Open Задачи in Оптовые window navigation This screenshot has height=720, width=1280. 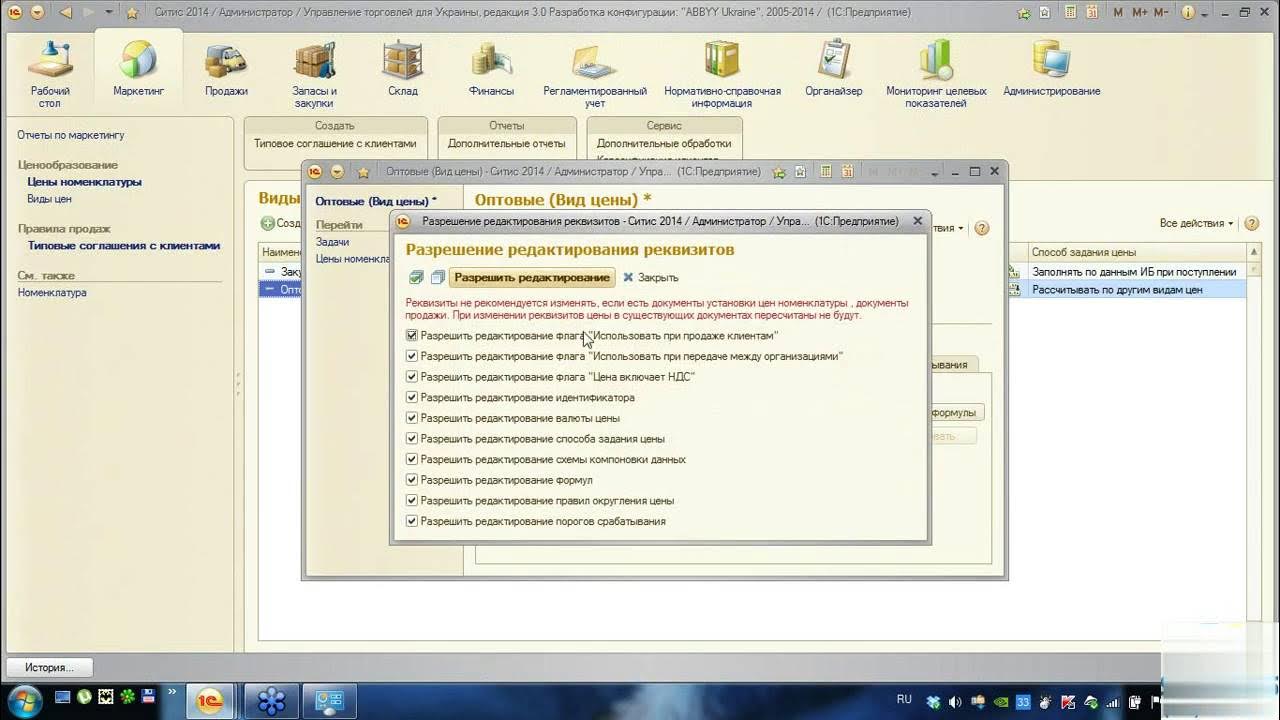pyautogui.click(x=333, y=242)
